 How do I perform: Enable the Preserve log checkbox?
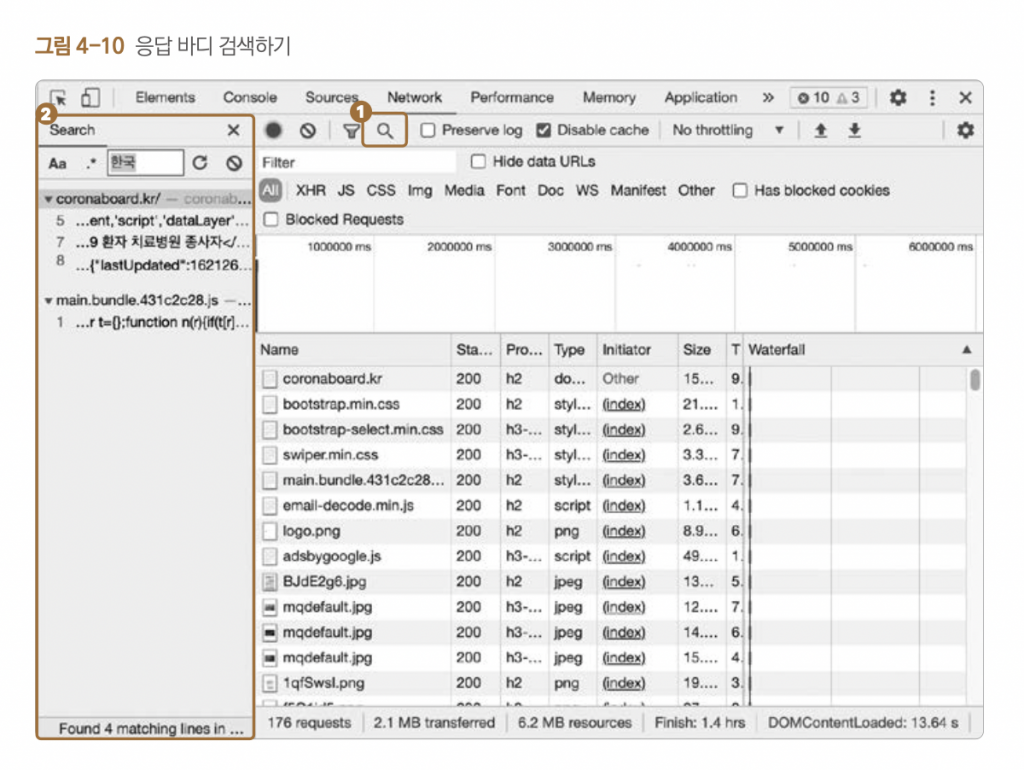coord(428,131)
